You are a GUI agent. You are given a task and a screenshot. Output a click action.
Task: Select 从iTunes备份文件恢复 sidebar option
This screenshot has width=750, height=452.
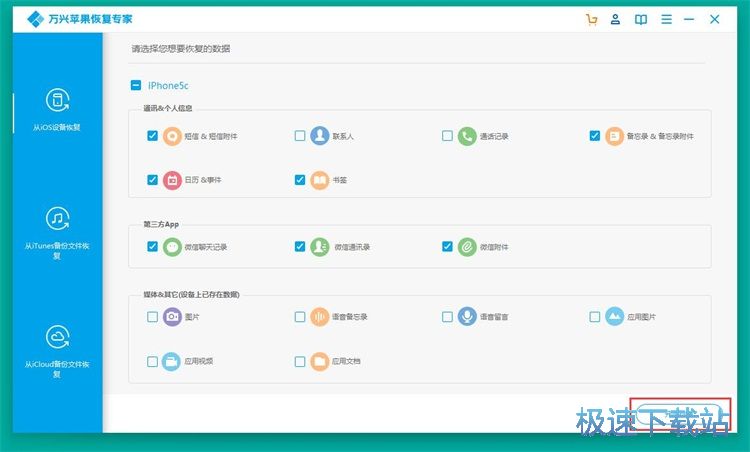(57, 233)
